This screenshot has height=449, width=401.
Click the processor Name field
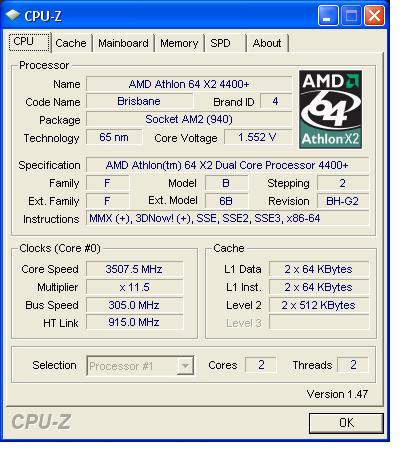189,84
